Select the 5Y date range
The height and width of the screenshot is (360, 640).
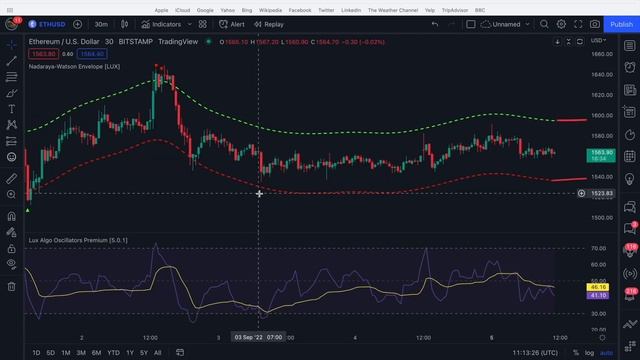144,353
